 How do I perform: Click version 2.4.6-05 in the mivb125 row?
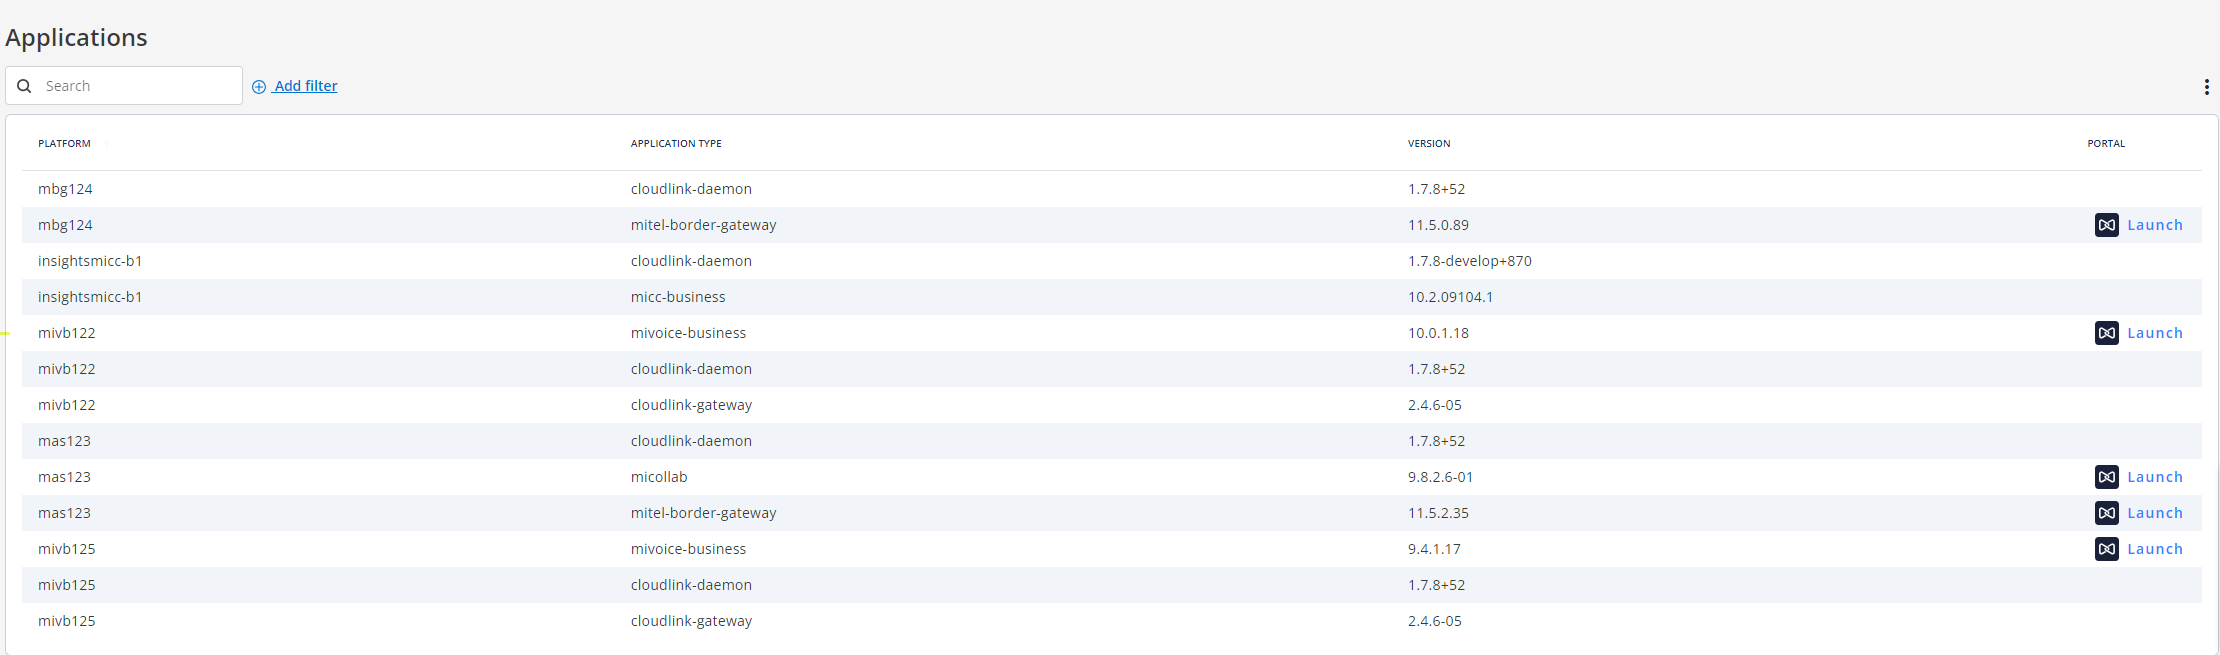(1435, 621)
